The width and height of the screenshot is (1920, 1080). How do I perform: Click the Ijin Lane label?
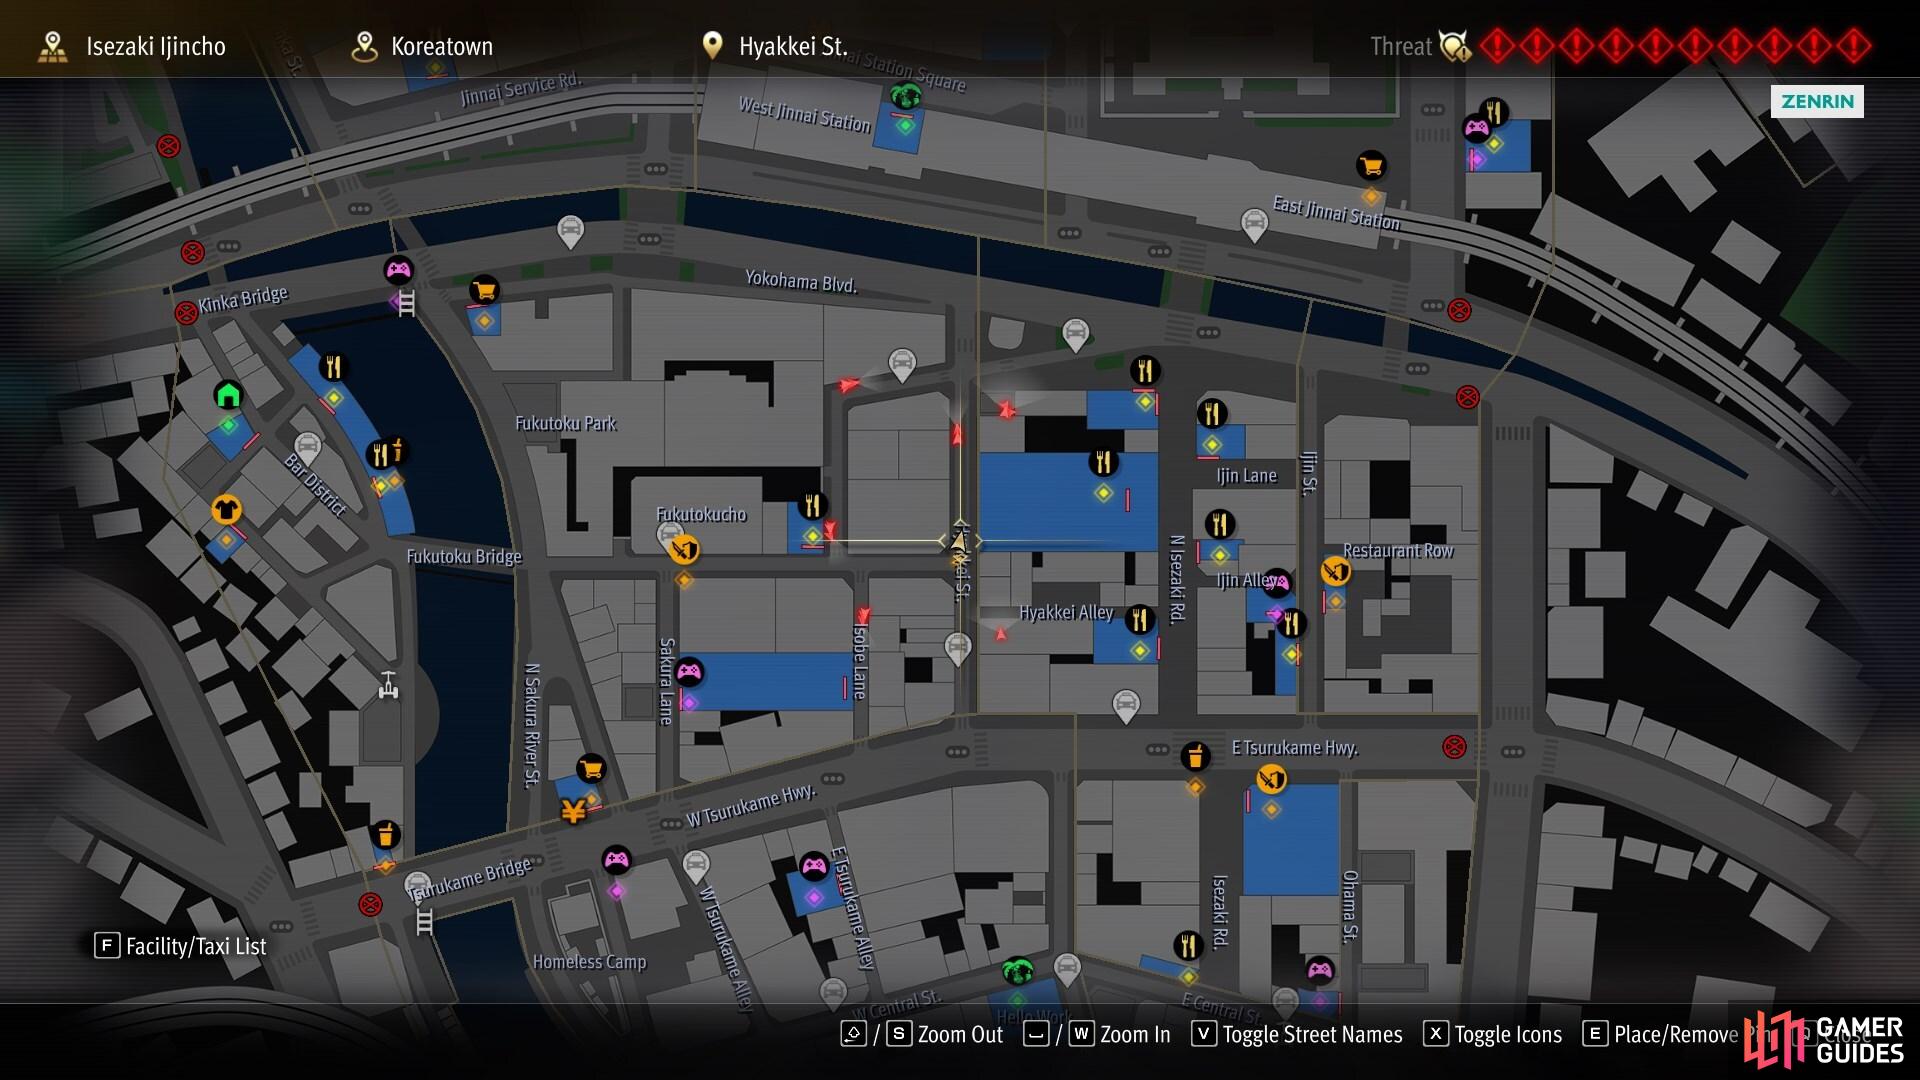point(1246,476)
